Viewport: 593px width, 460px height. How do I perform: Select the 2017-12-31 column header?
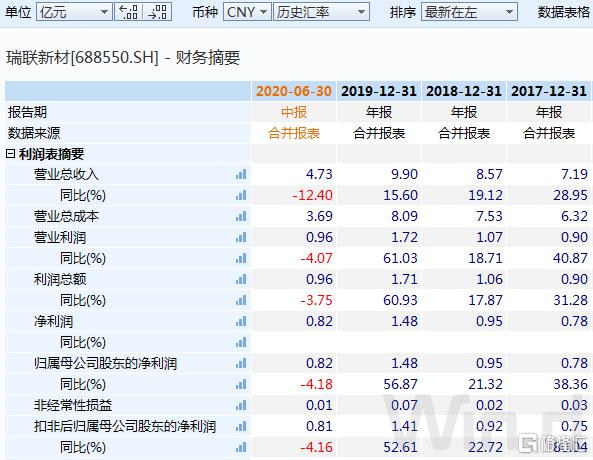click(x=549, y=91)
